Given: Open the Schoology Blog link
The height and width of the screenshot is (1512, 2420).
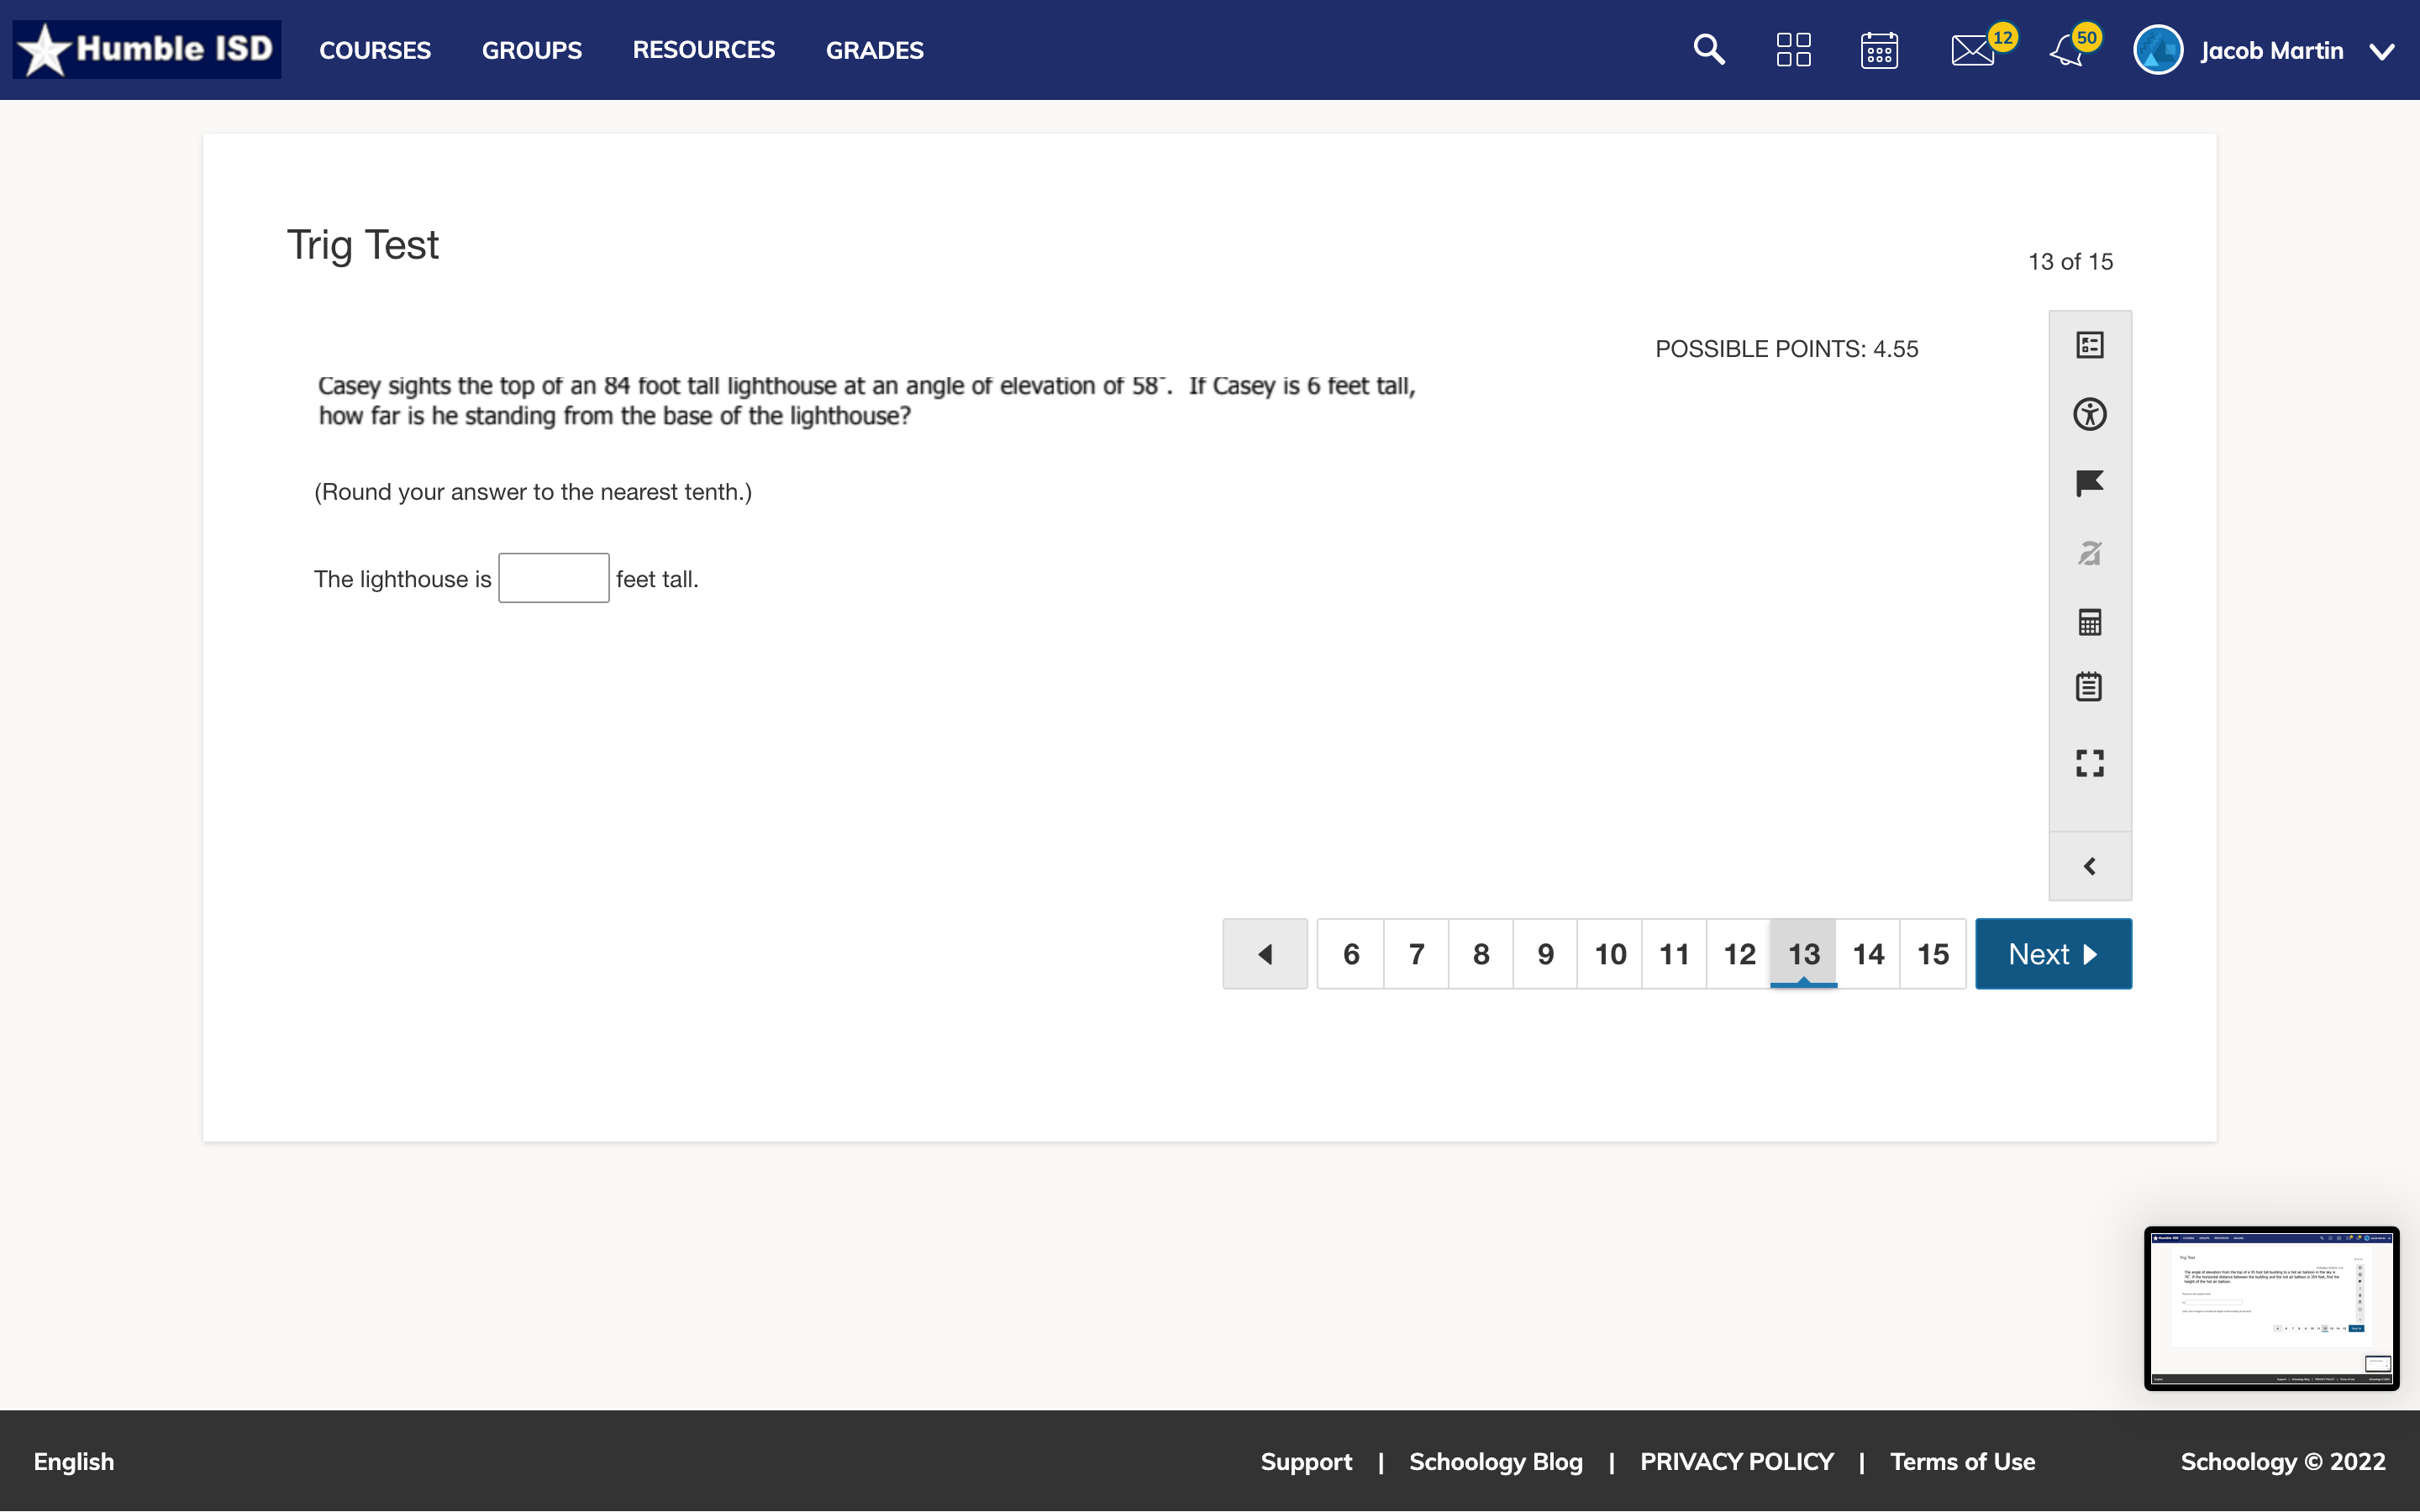Looking at the screenshot, I should 1495,1461.
